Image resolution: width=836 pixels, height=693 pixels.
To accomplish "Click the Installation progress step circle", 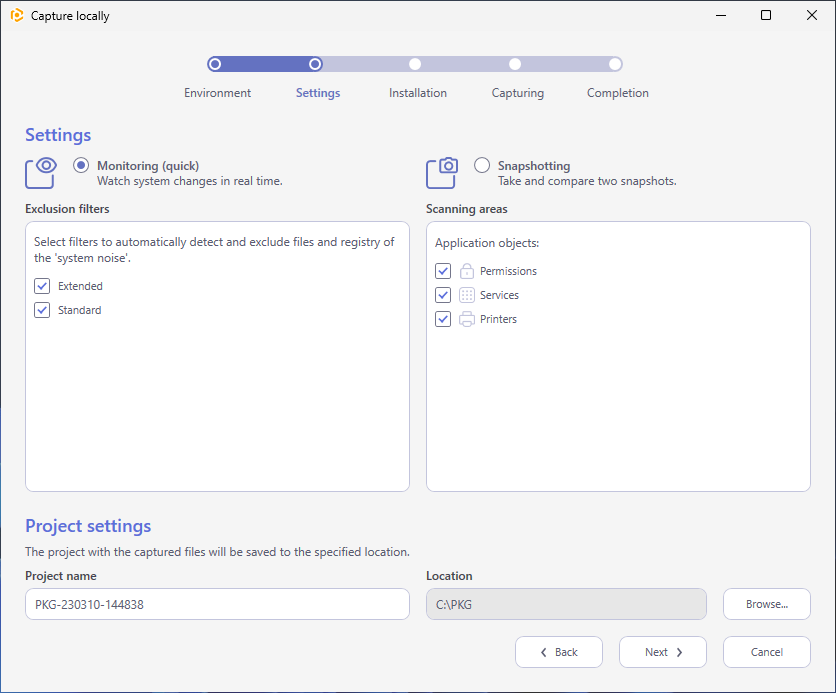I will coord(415,64).
